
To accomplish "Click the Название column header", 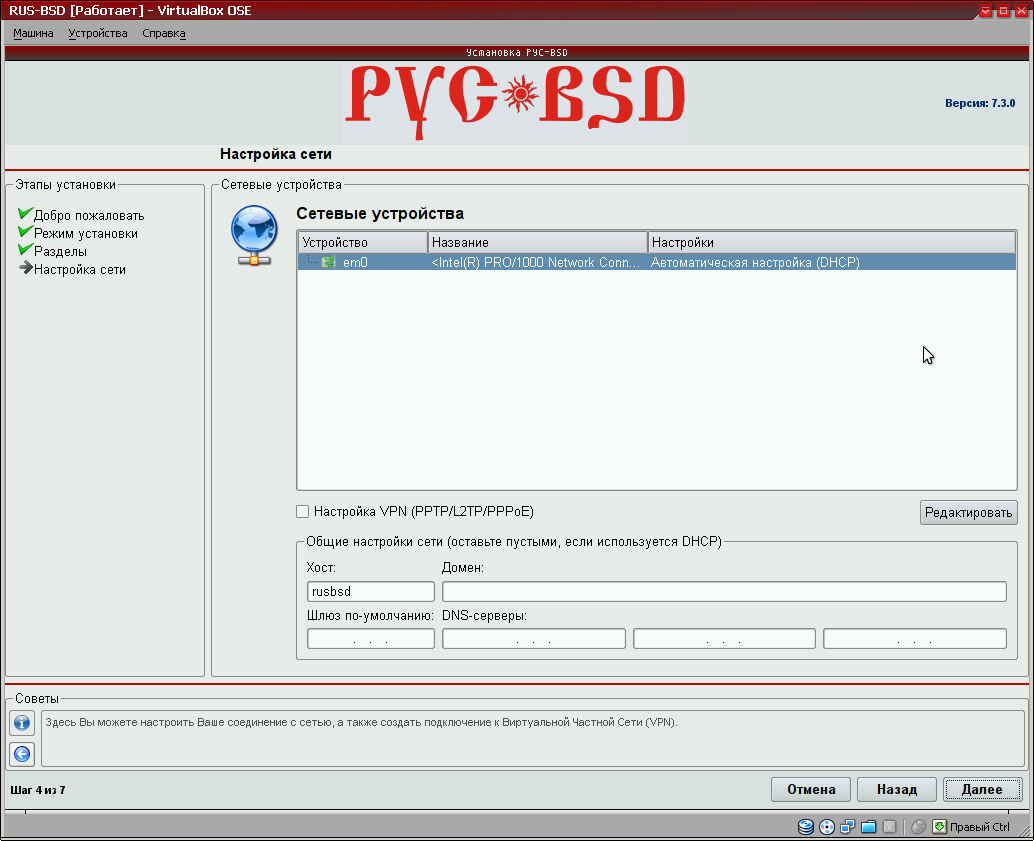I will [x=537, y=242].
